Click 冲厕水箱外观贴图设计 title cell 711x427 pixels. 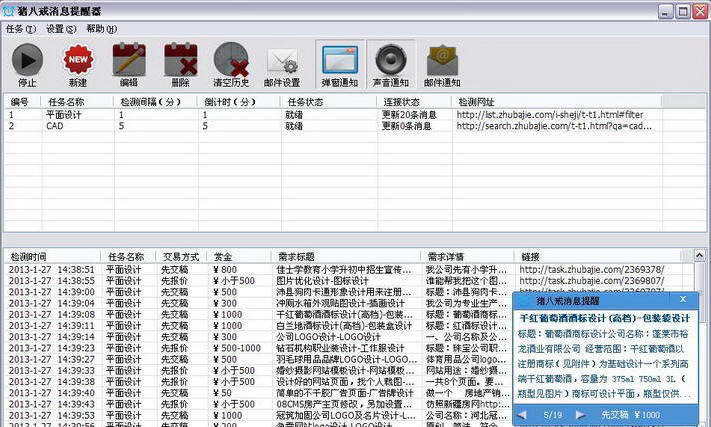pyautogui.click(x=340, y=303)
